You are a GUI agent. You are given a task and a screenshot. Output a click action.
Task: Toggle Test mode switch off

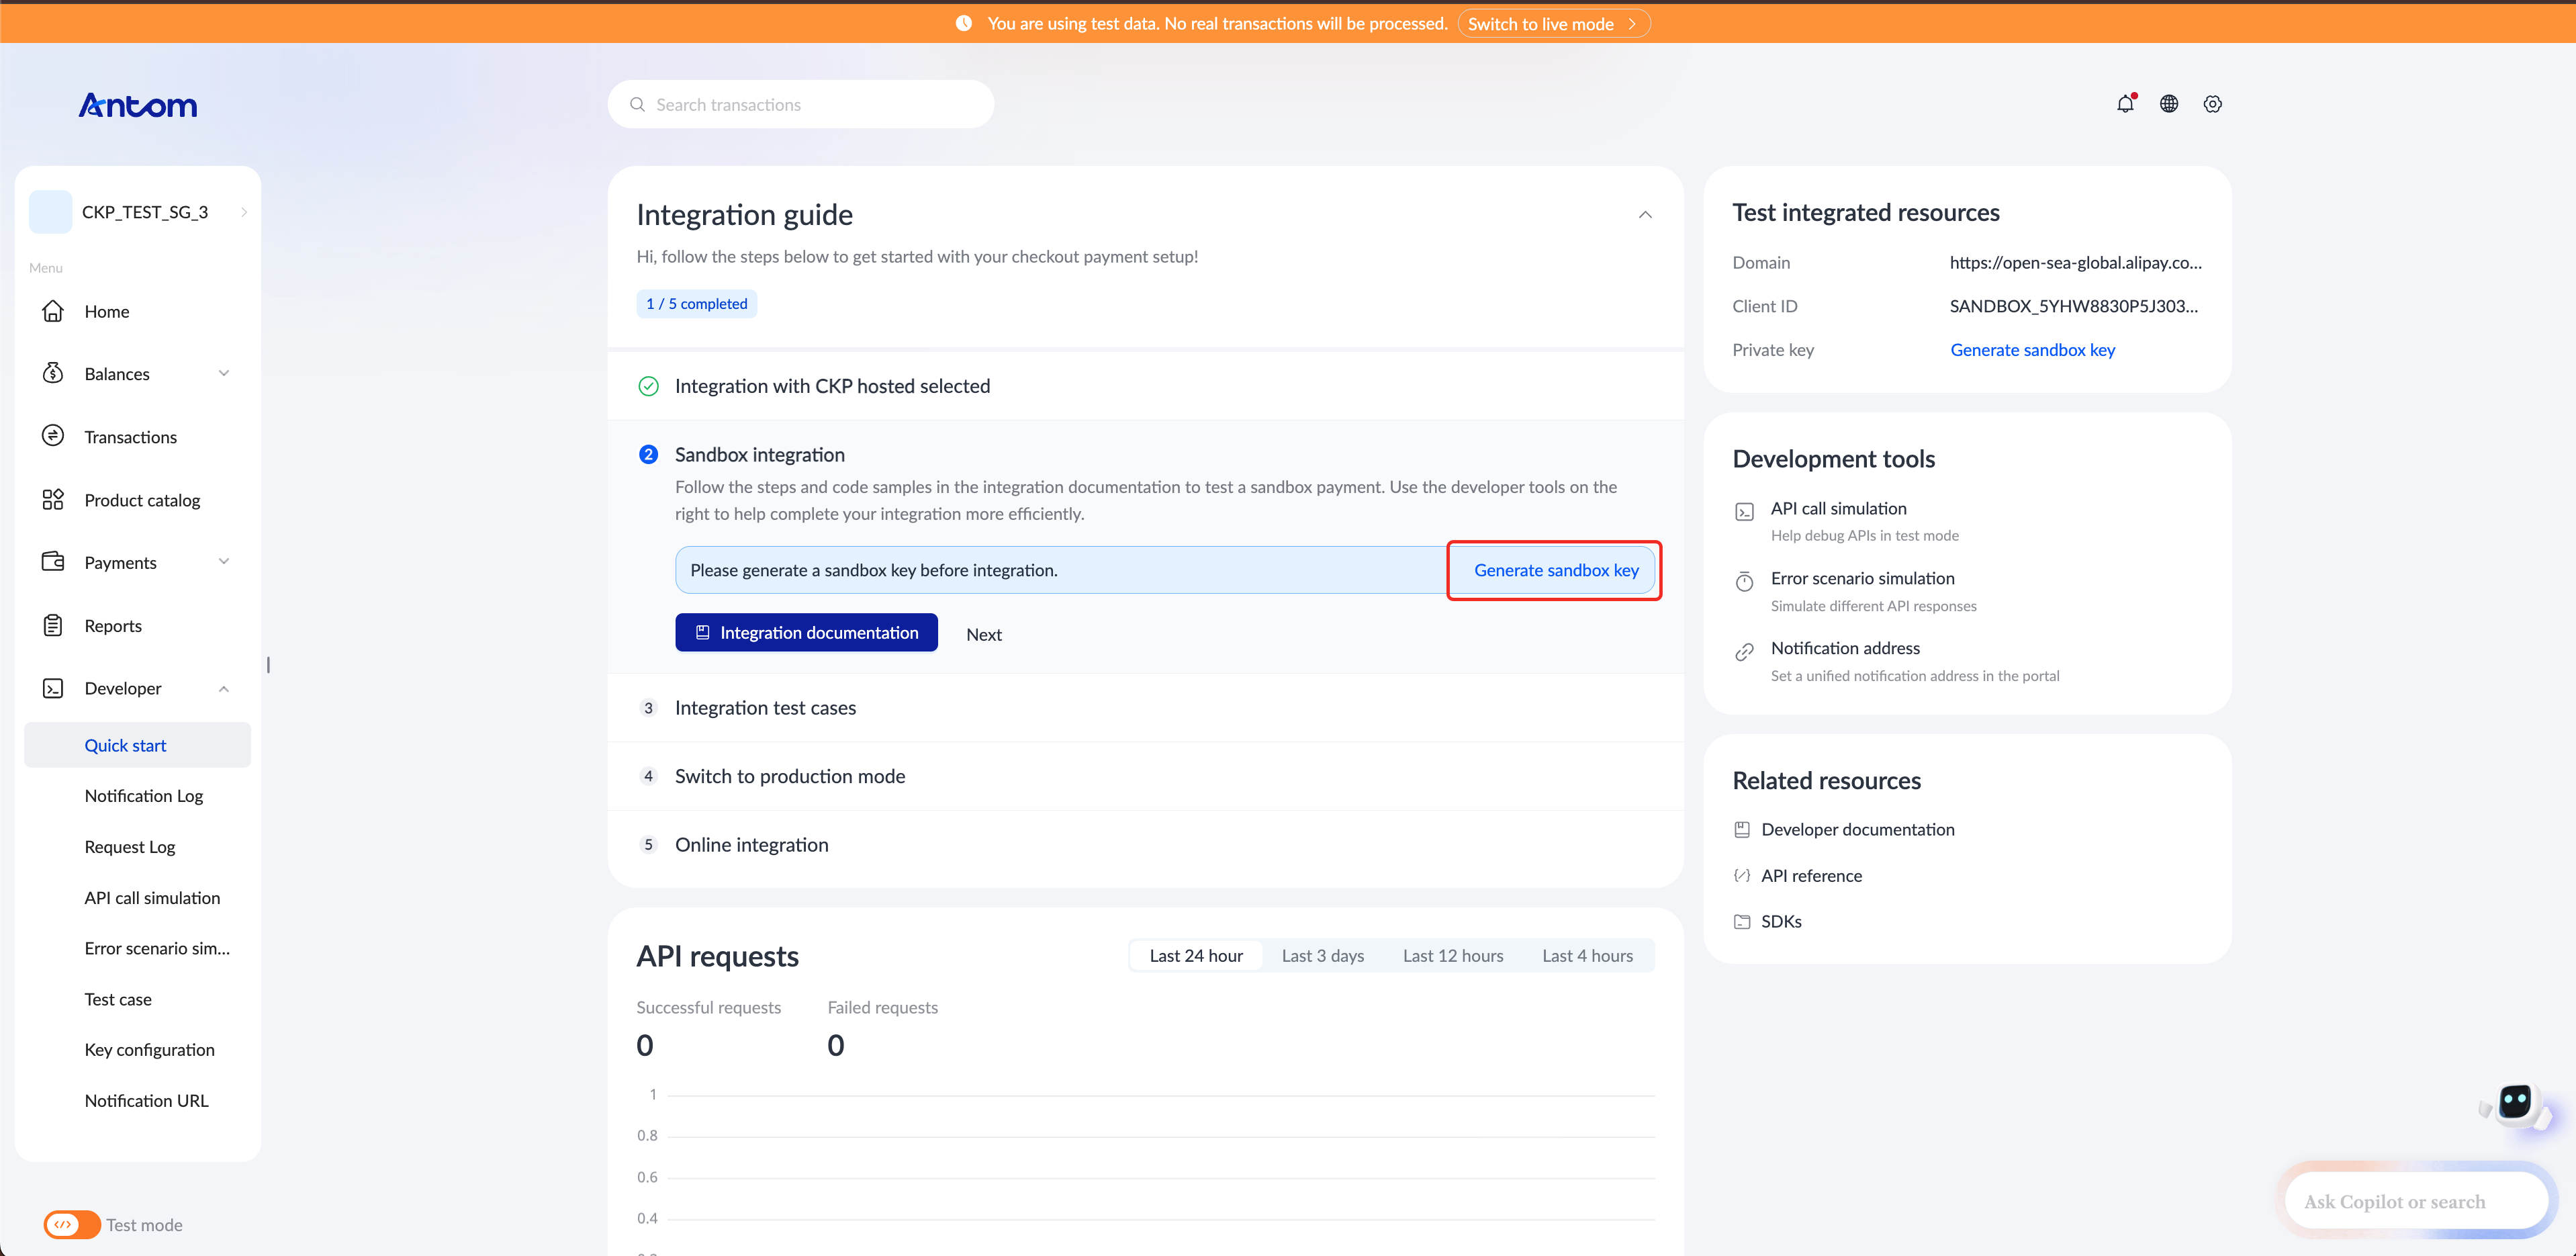click(71, 1224)
